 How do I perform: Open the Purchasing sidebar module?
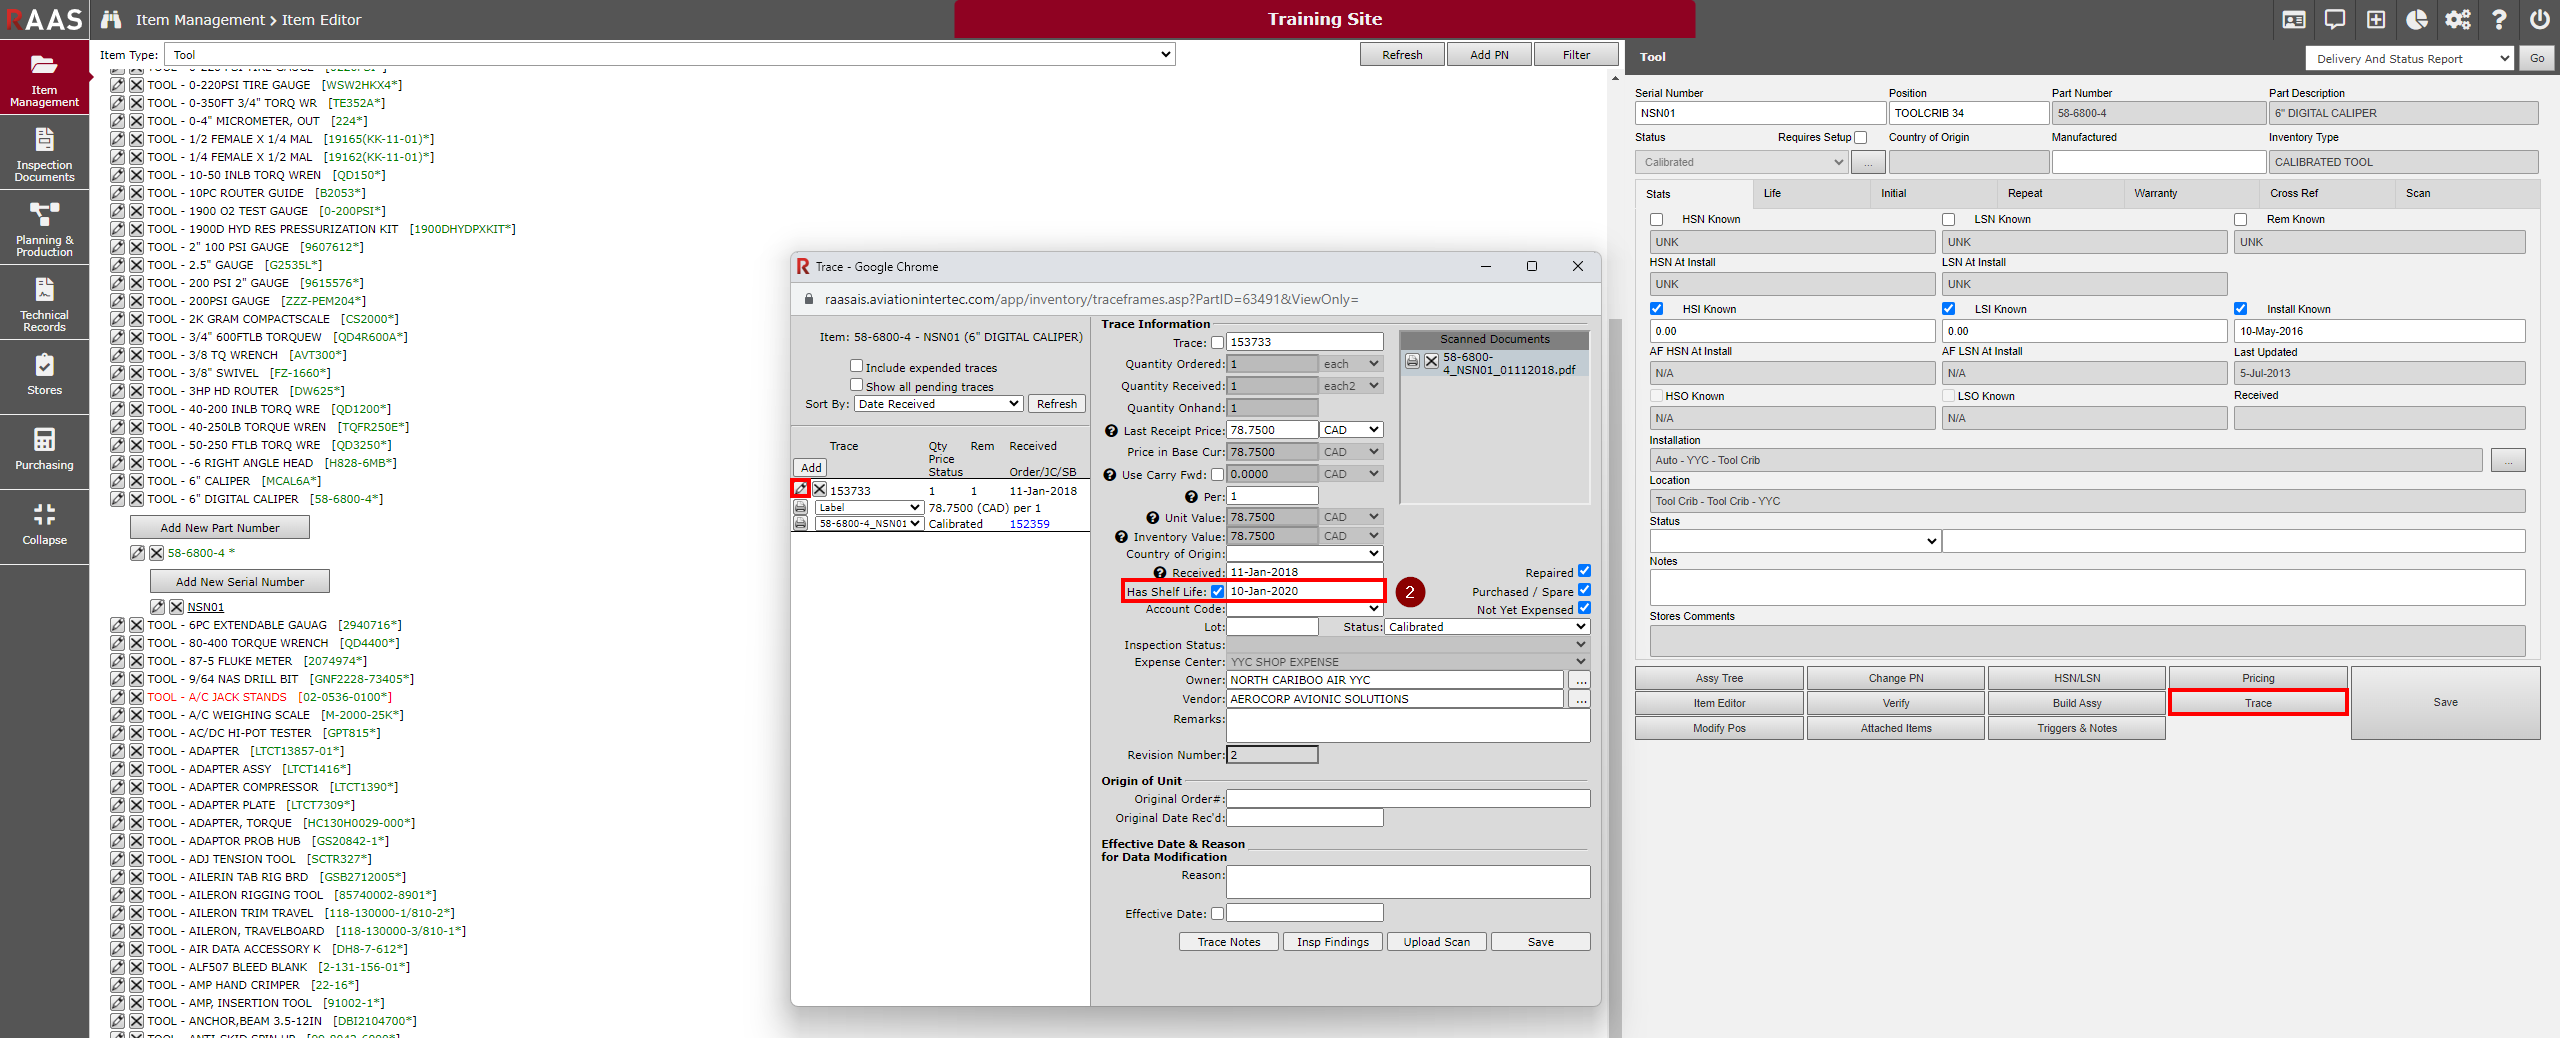click(44, 449)
